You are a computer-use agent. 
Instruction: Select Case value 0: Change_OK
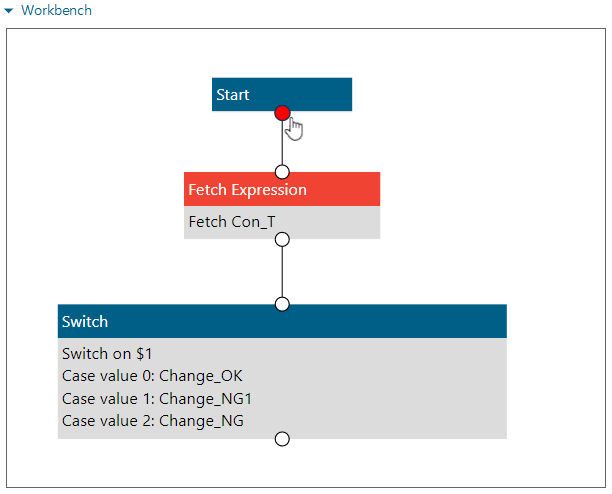pyautogui.click(x=152, y=376)
